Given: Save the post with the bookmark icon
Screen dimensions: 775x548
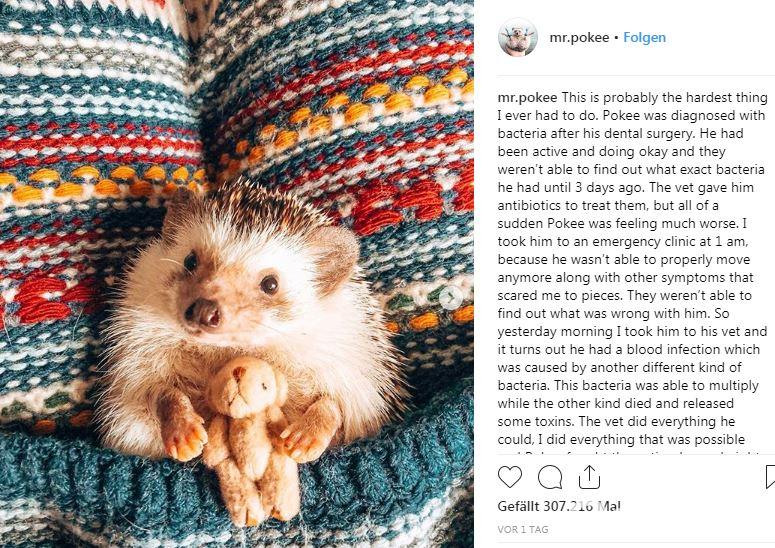Looking at the screenshot, I should 769,477.
